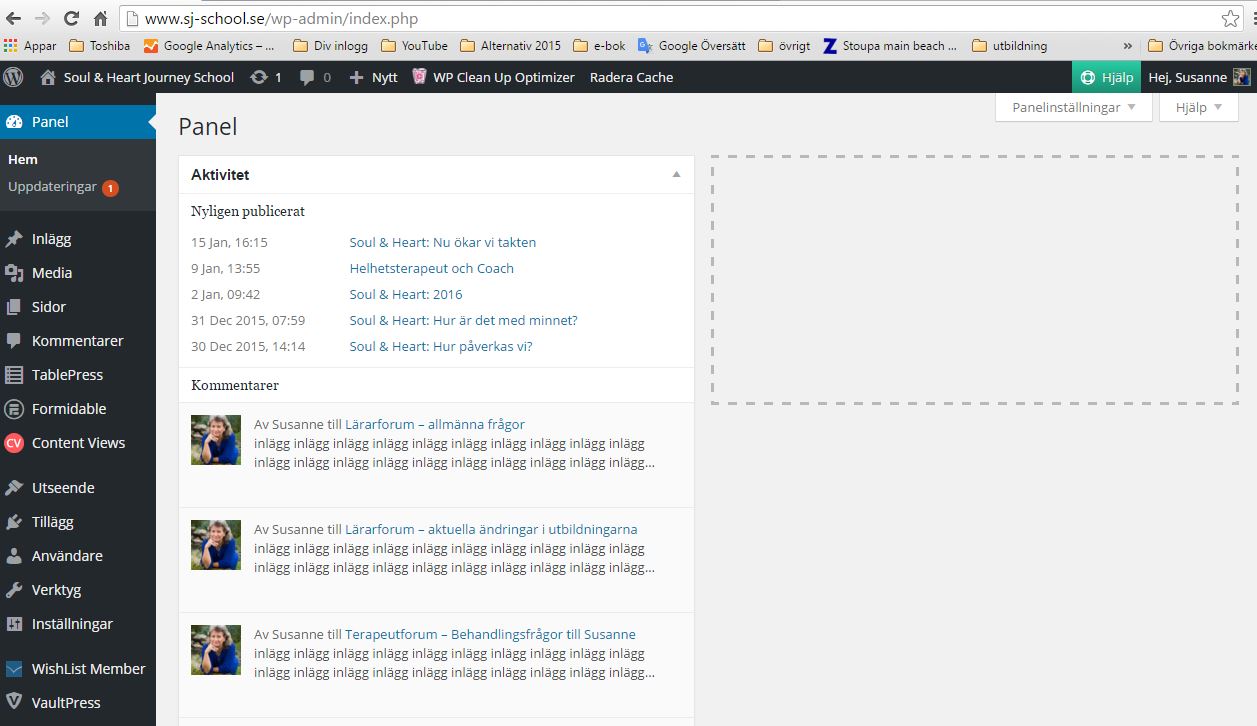Open post 'Helhetsterapeut och Coach'

(431, 268)
